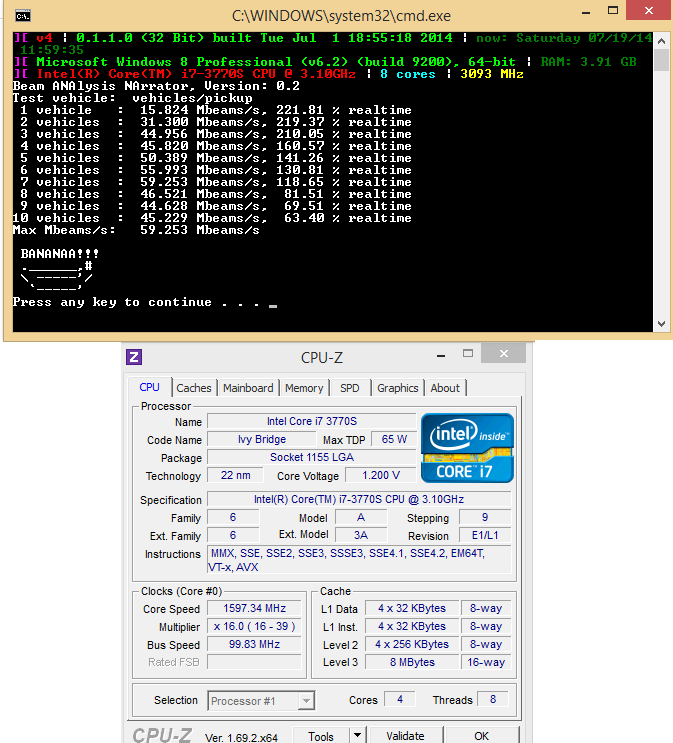Click the cmd window scrollbar thumb
The image size is (673, 743).
[x=661, y=60]
